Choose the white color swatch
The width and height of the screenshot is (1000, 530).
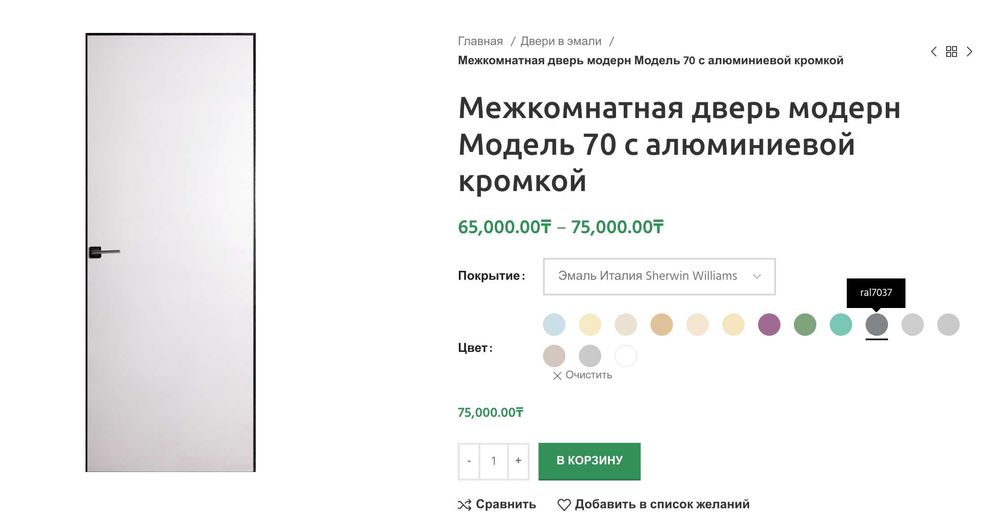point(626,356)
